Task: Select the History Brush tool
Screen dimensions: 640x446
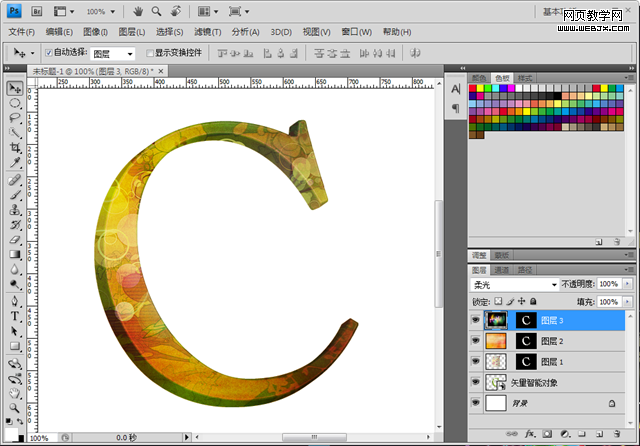Action: 15,225
